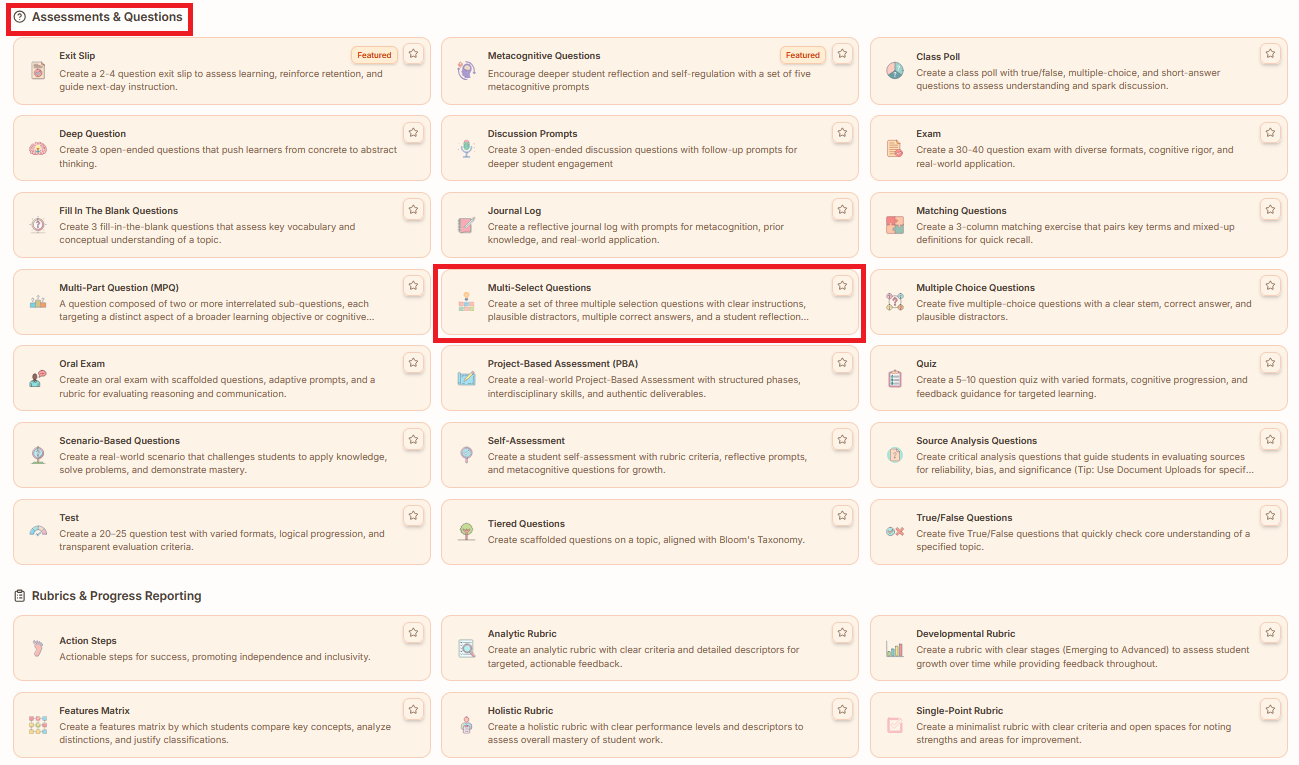
Task: Favorite the Exit Slip tool with star
Action: pos(414,55)
